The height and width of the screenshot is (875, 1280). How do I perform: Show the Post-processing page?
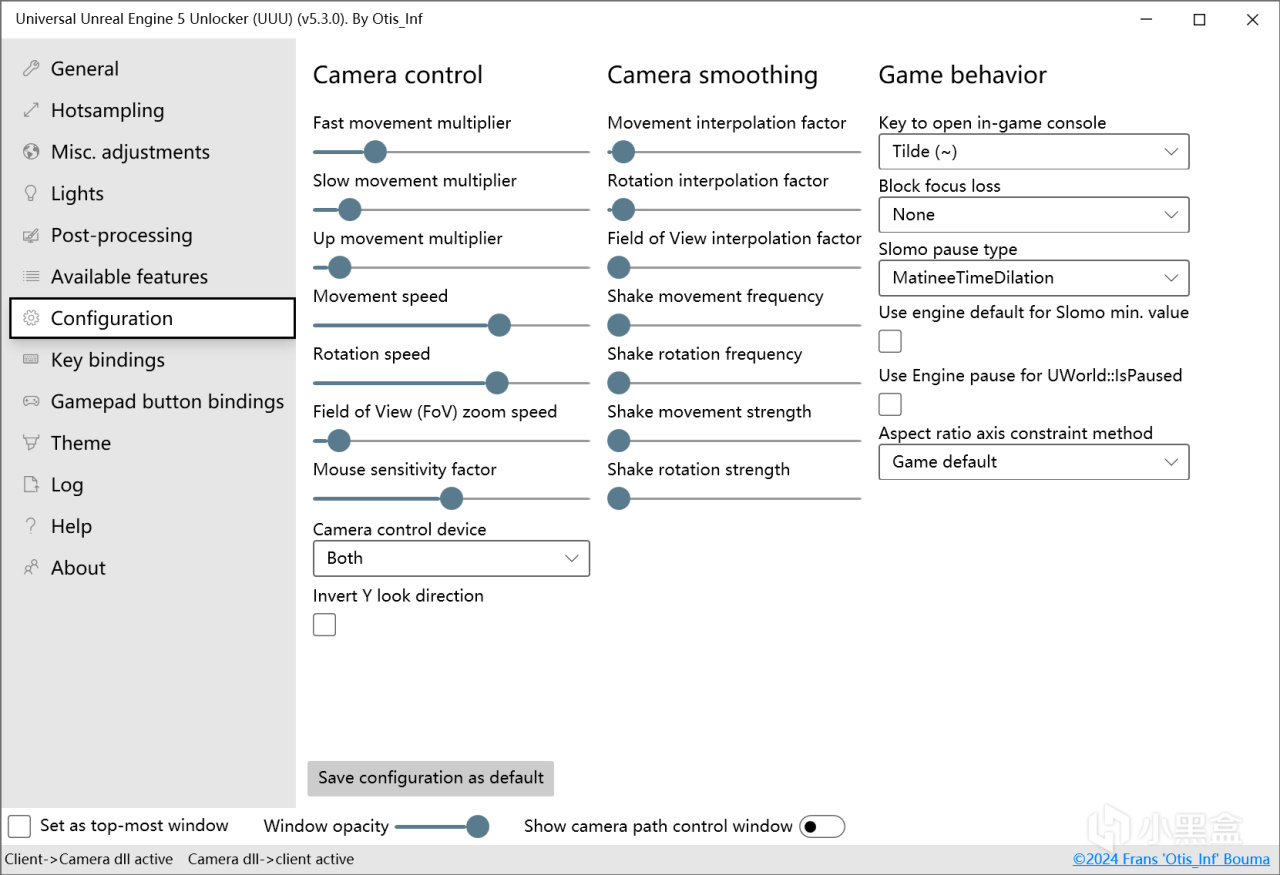[x=152, y=236]
